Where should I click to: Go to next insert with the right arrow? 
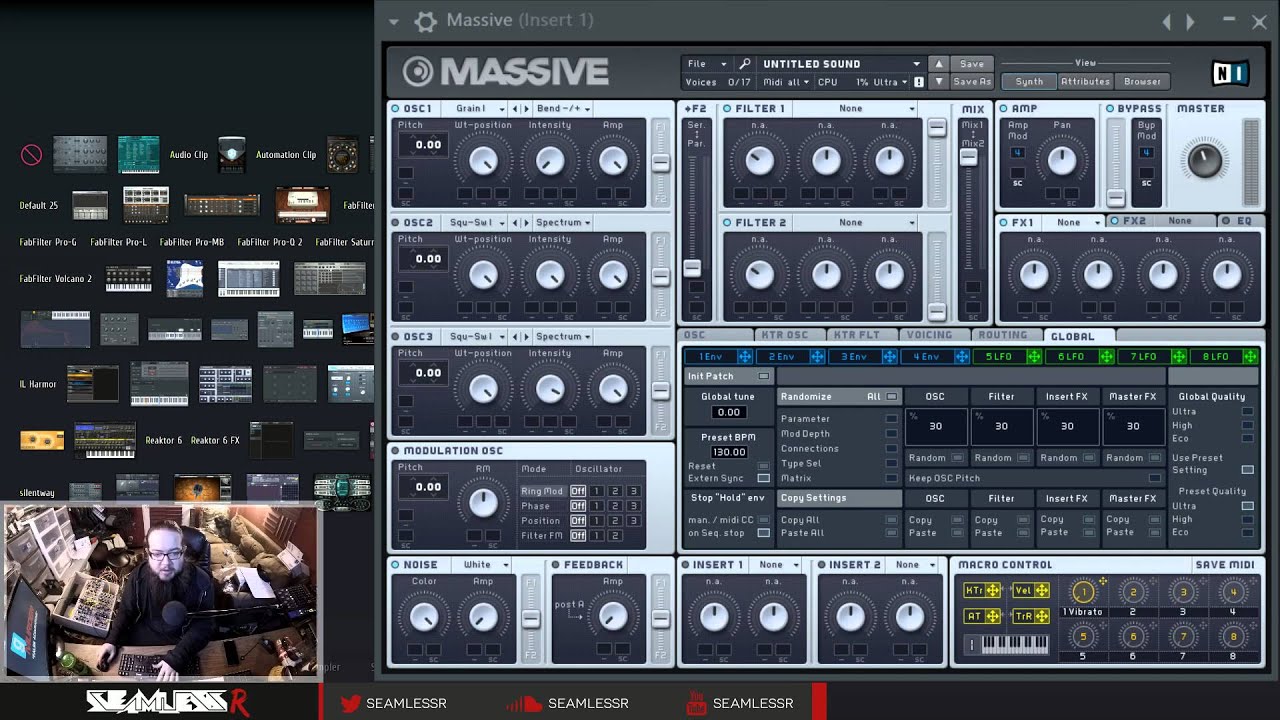(1190, 21)
